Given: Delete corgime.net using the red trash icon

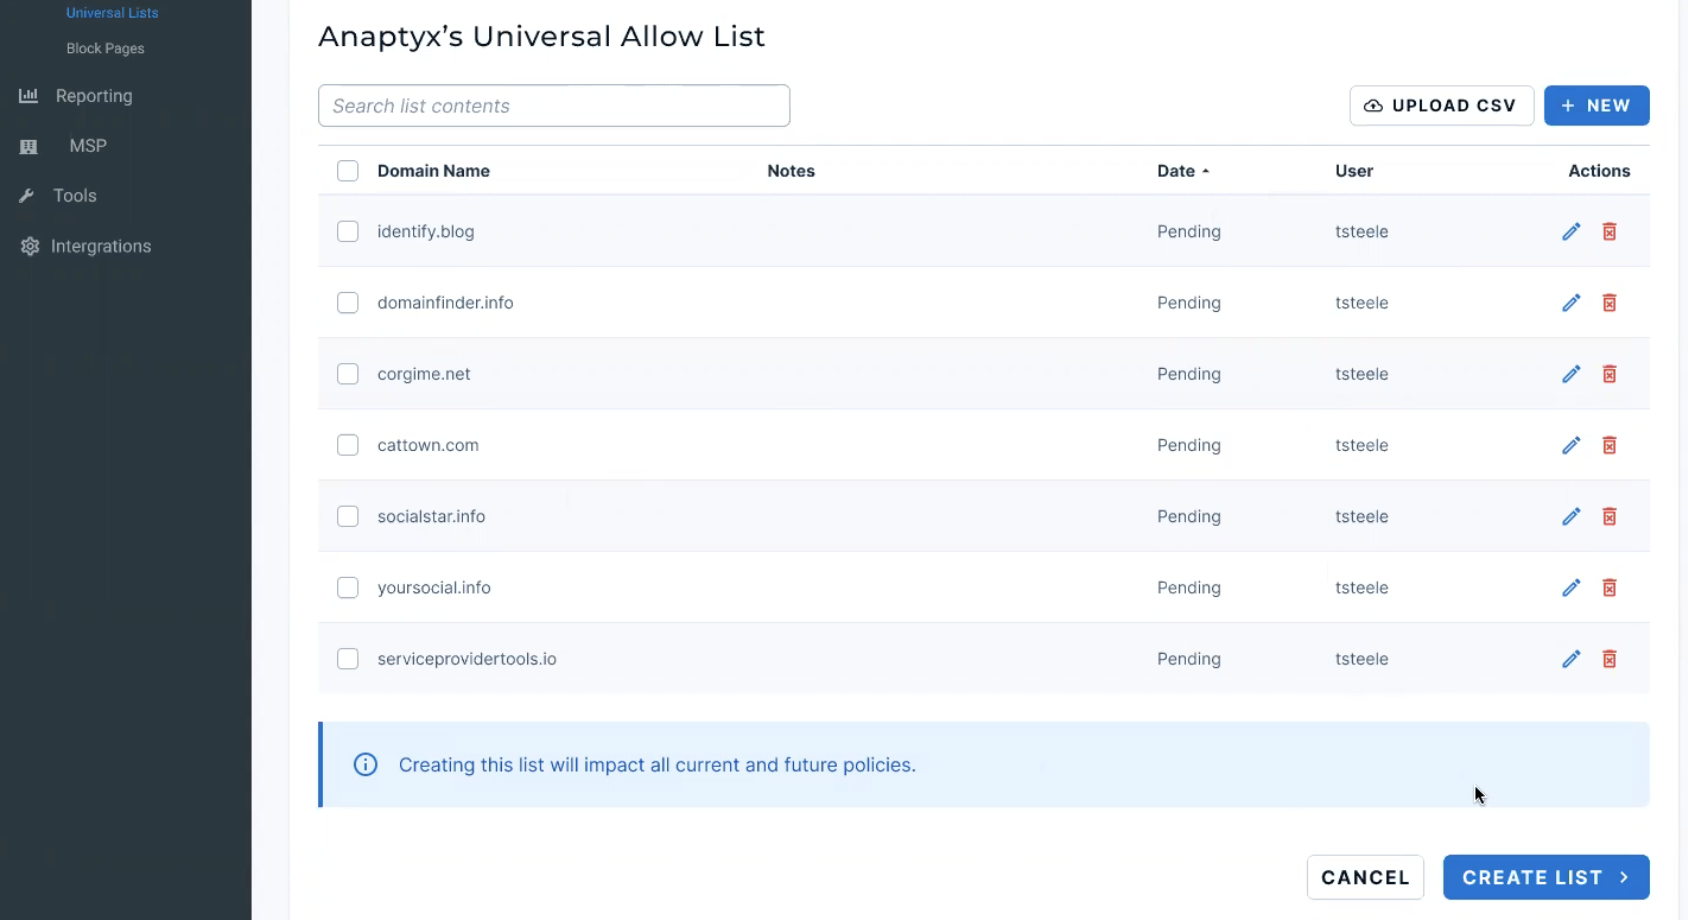Looking at the screenshot, I should coord(1610,374).
